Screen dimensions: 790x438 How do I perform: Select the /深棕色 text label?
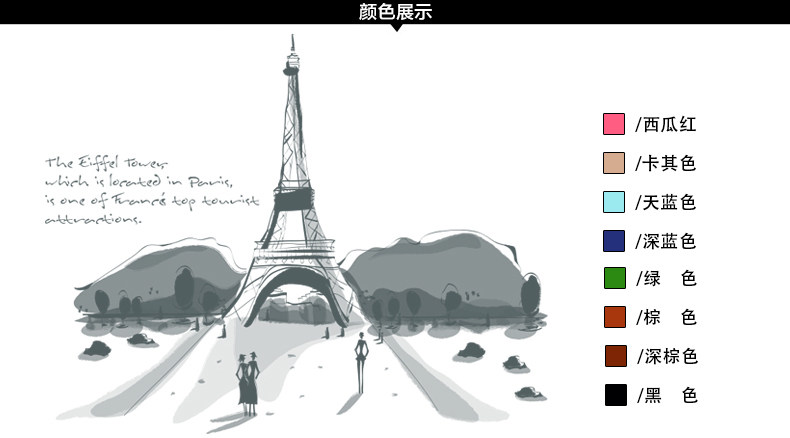[666, 356]
